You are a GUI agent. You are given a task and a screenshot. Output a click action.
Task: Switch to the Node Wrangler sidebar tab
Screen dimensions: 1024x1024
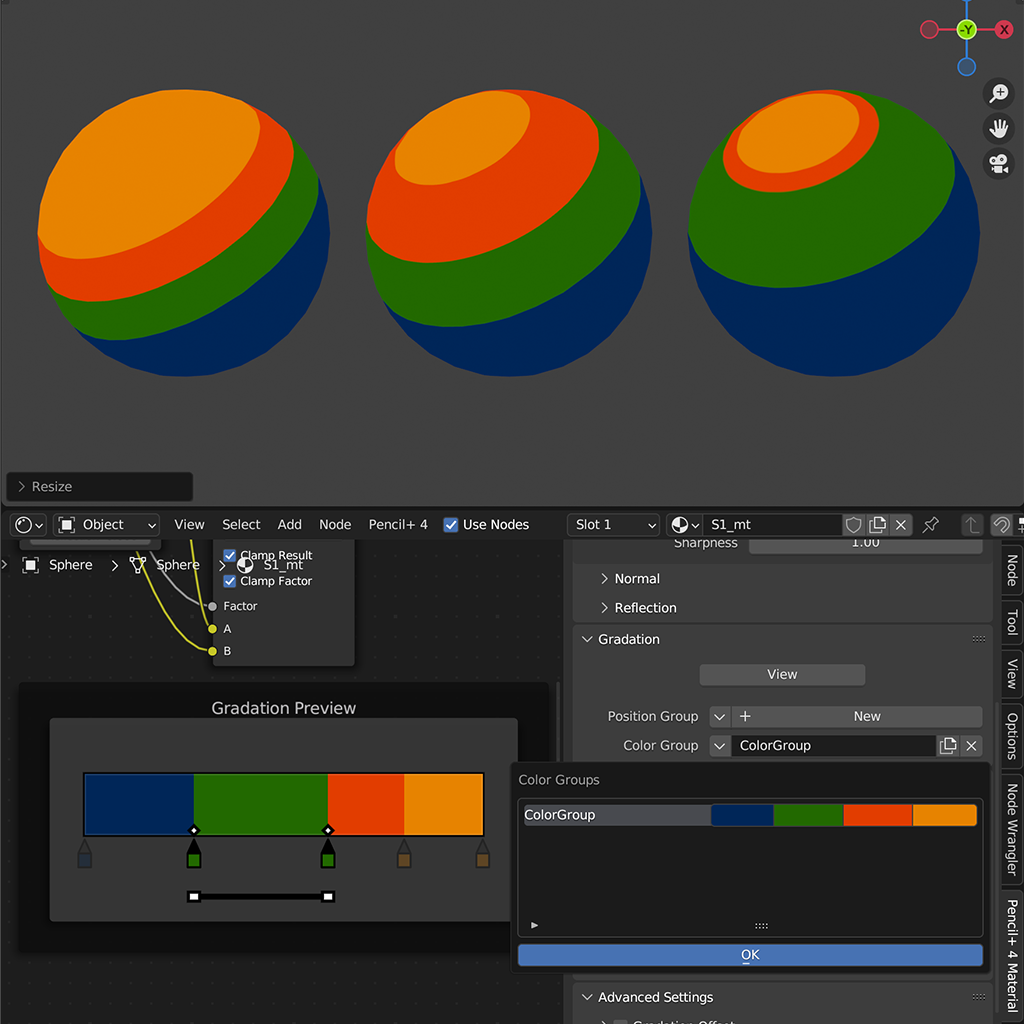tap(1012, 830)
